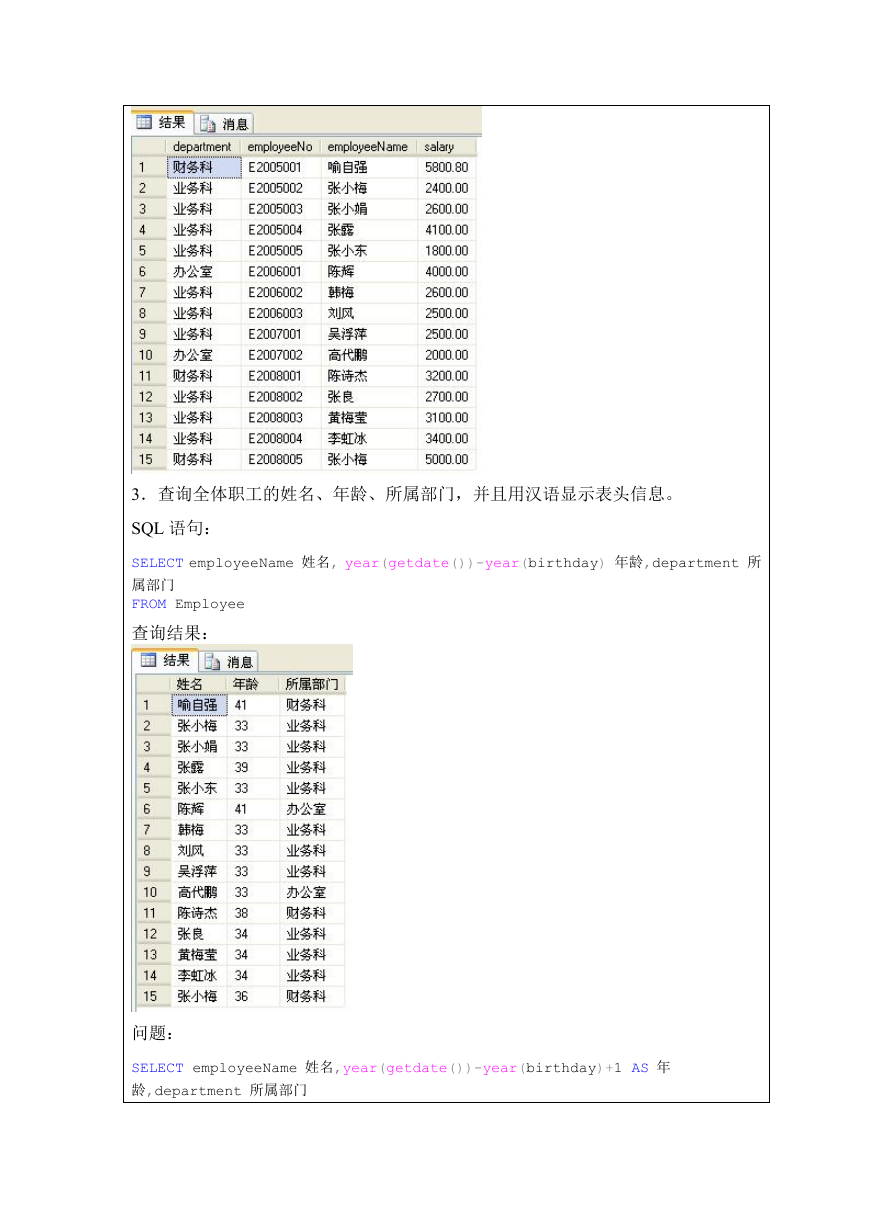The height and width of the screenshot is (1228, 869).
Task: Select age 41 in the 陈辉 row
Action: pos(254,809)
